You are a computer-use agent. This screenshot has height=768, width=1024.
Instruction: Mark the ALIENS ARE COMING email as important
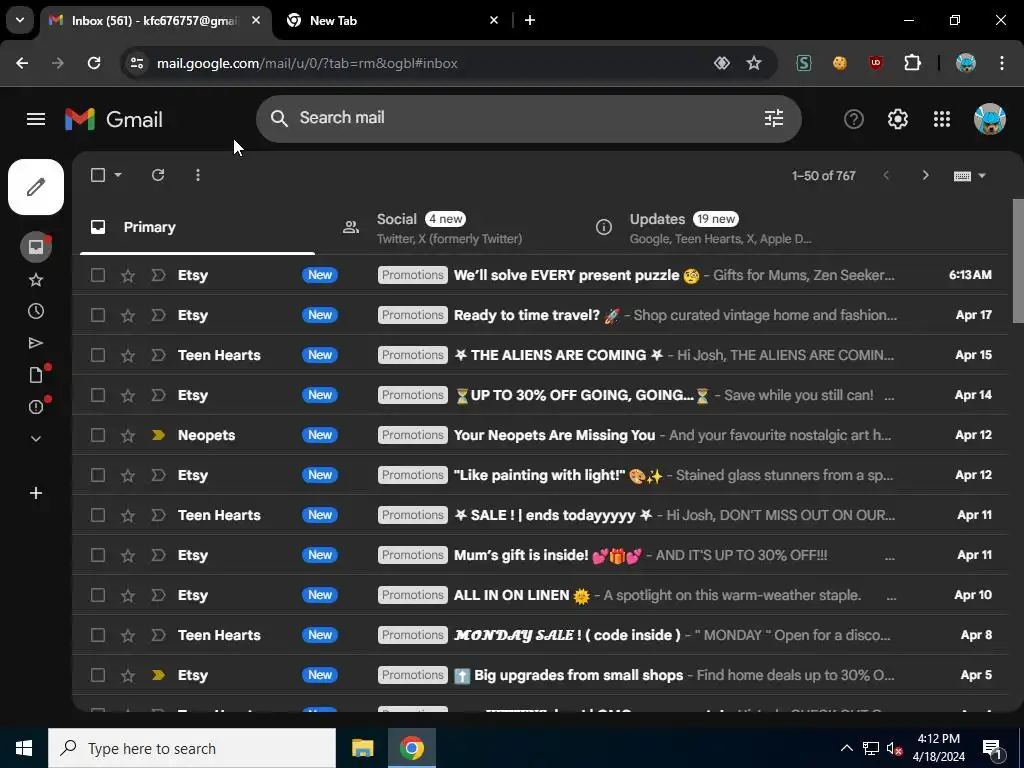(158, 355)
